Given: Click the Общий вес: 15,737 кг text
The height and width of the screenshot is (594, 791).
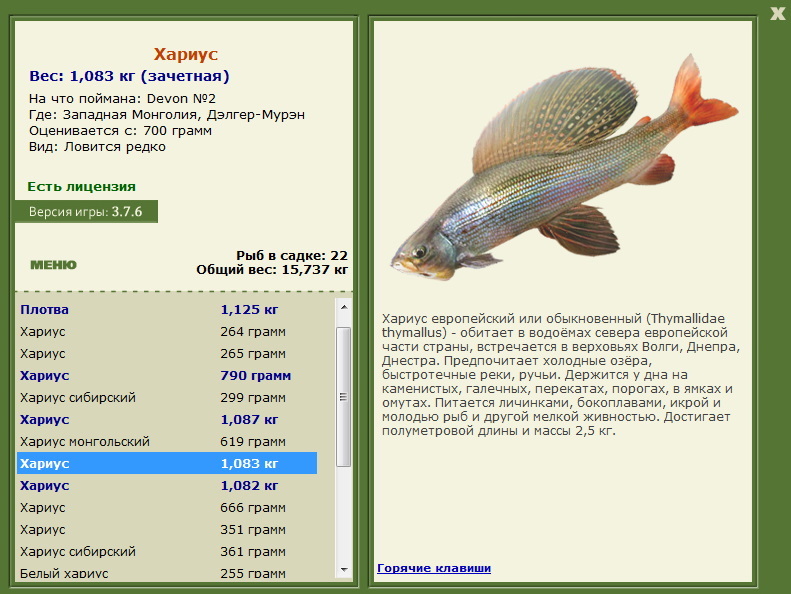Looking at the screenshot, I should coord(272,269).
